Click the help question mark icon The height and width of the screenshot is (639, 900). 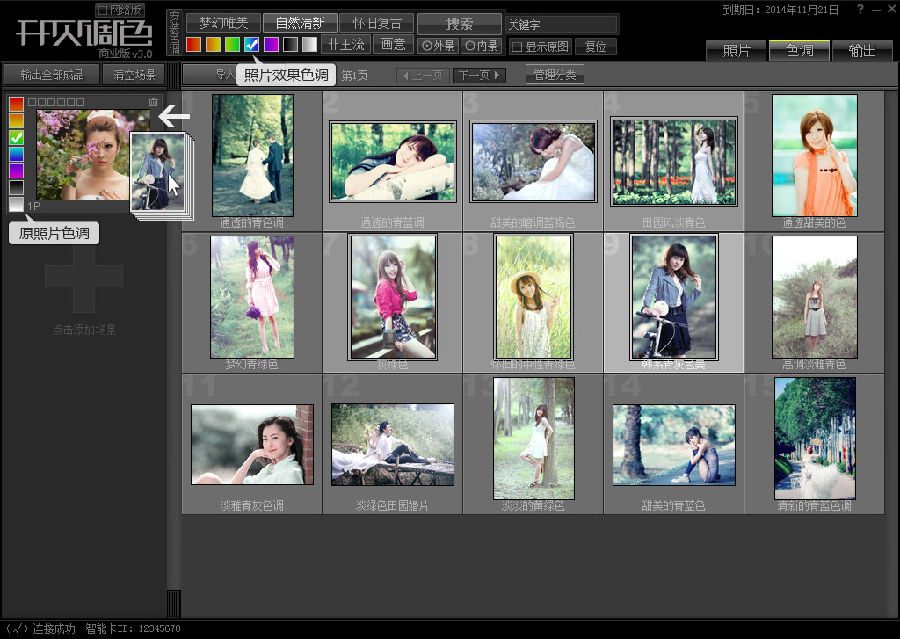pos(861,9)
